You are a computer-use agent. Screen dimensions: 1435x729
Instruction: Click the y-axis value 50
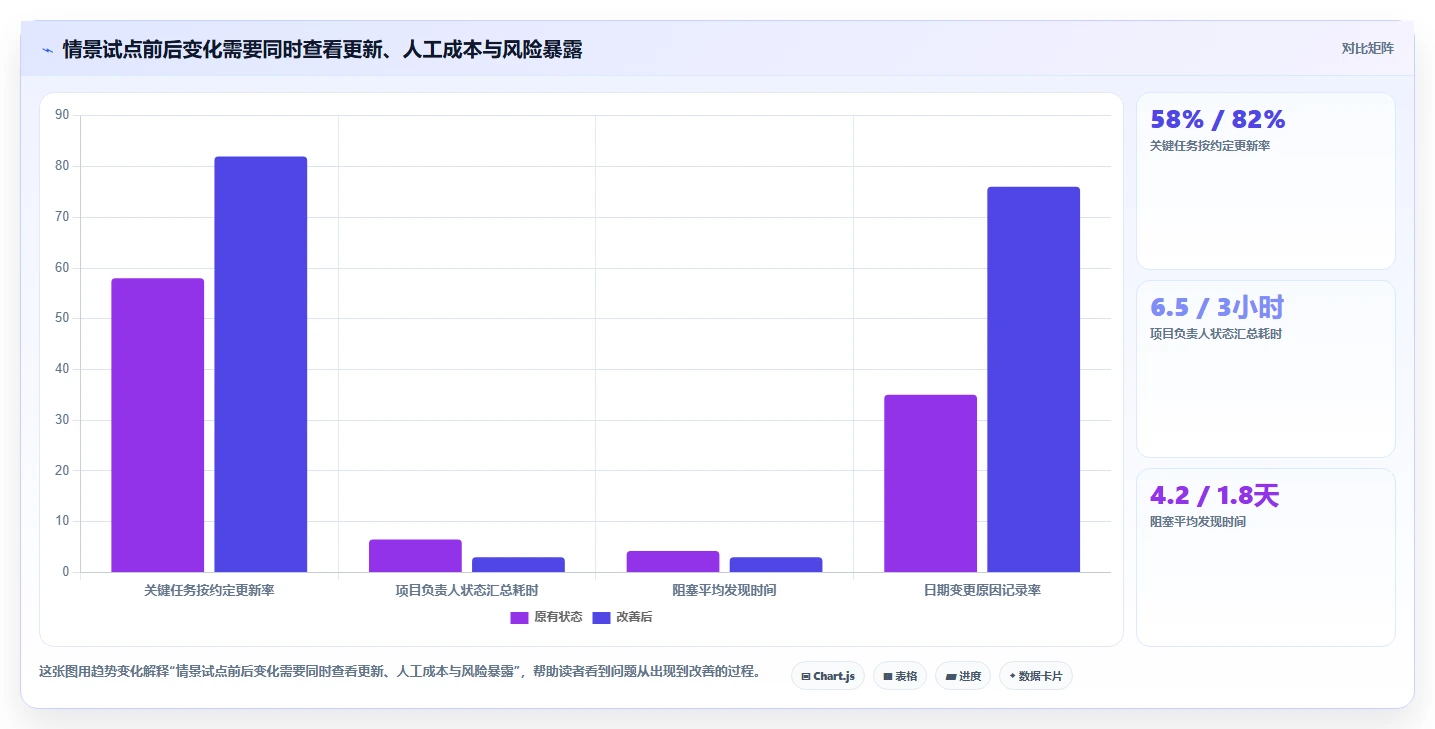[62, 318]
